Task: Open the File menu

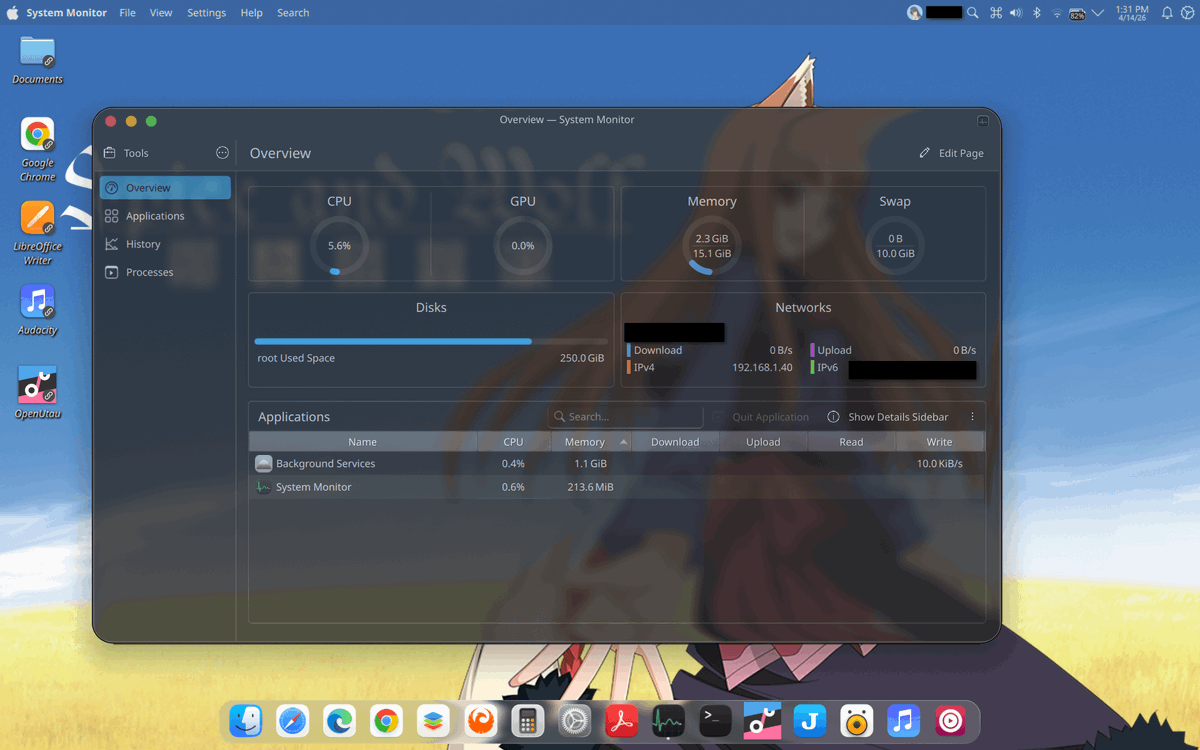Action: pos(128,13)
